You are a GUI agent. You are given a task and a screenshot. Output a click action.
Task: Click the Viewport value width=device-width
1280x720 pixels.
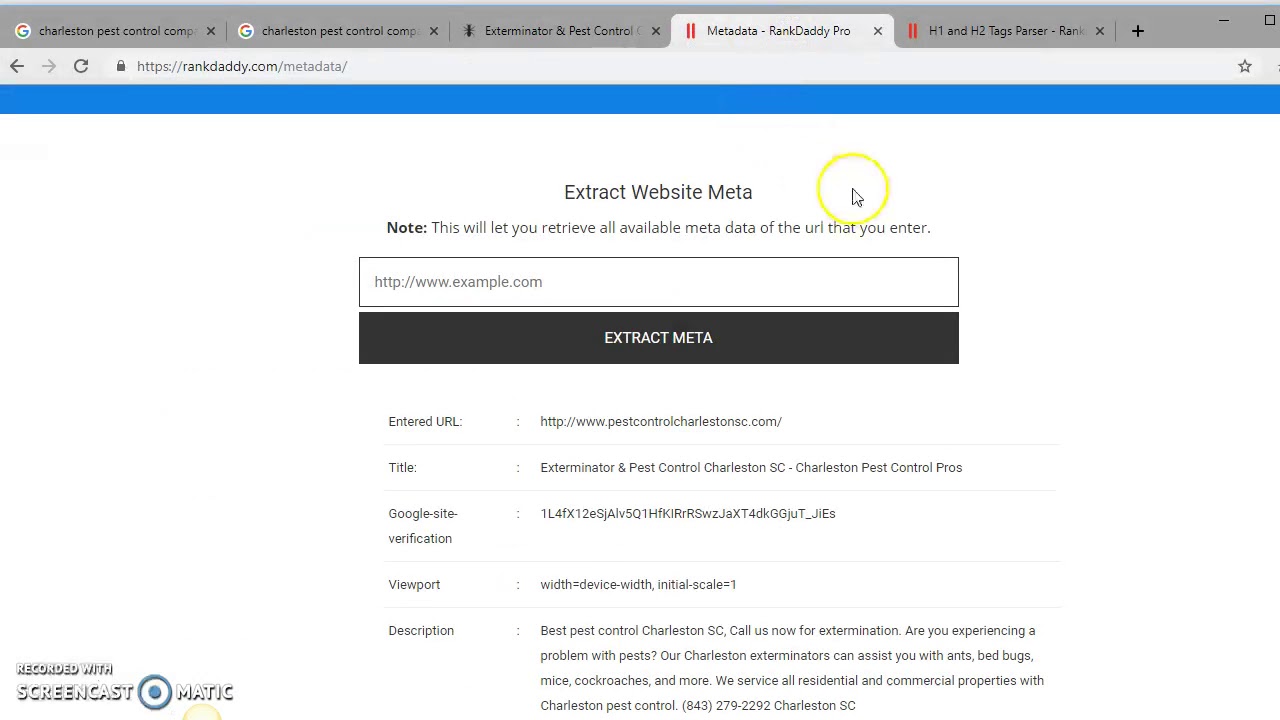tap(638, 585)
